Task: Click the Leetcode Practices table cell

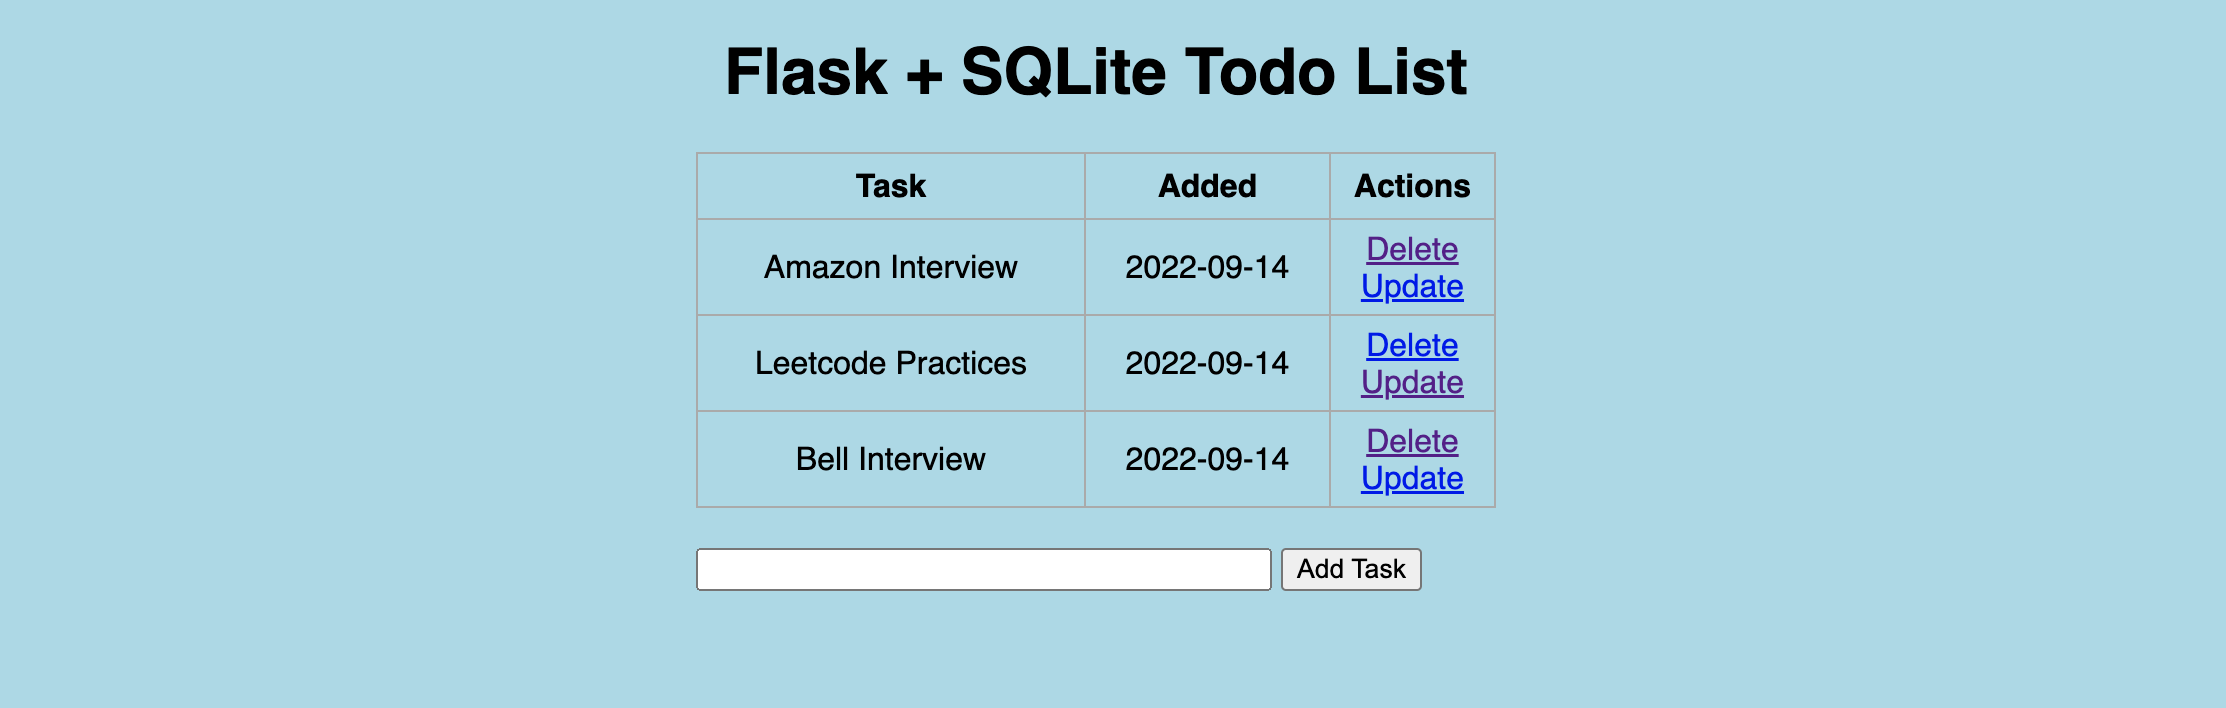Action: (x=890, y=362)
